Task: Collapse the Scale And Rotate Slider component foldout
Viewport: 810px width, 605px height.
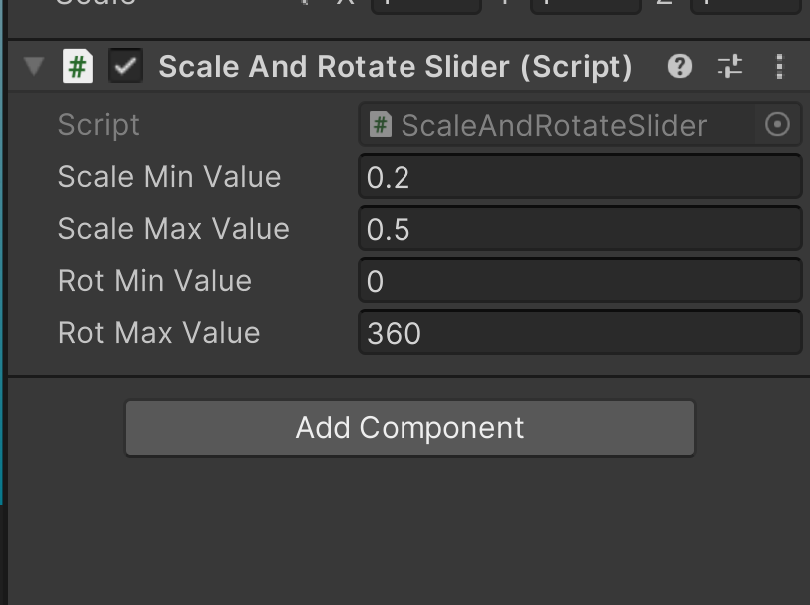Action: [x=34, y=66]
